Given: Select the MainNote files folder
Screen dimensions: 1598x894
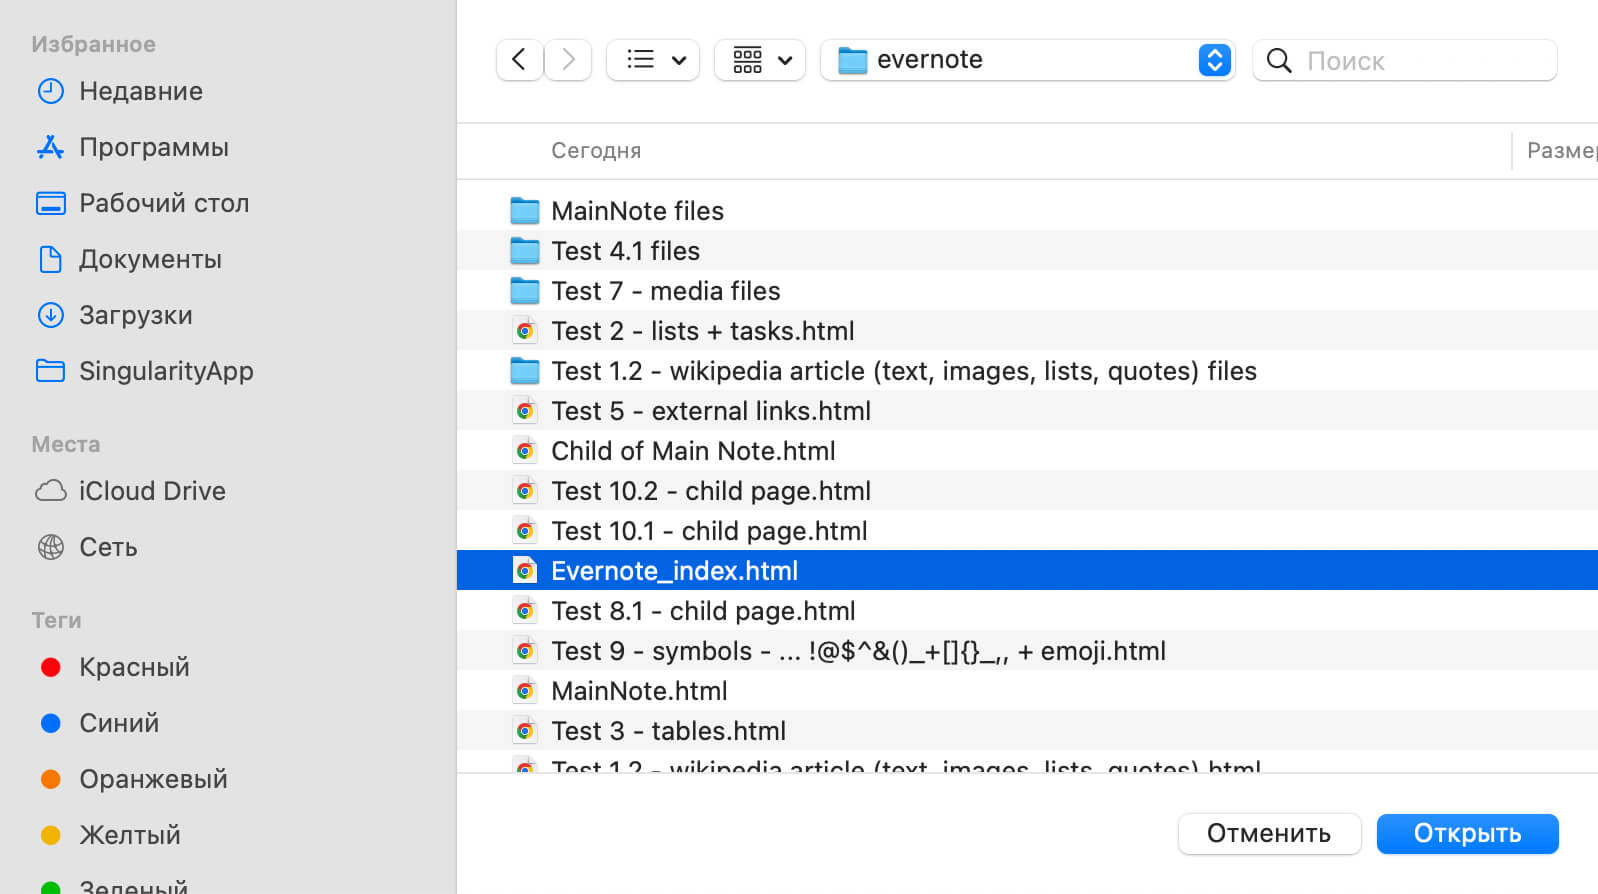Looking at the screenshot, I should coord(637,211).
